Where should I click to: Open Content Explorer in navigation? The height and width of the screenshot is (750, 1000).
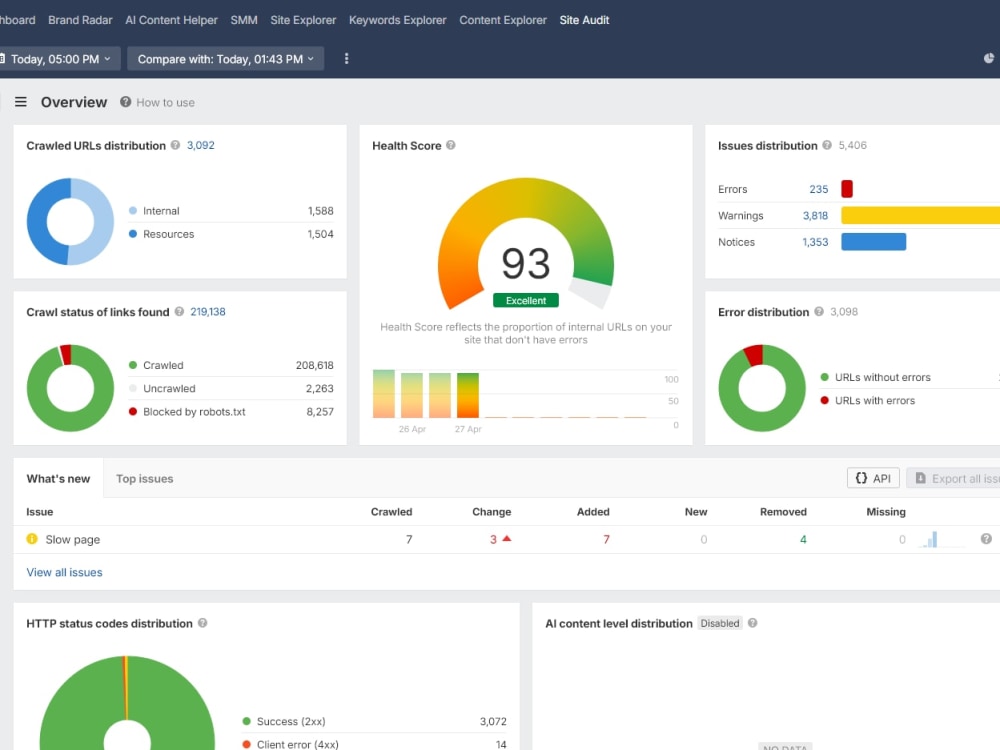tap(503, 20)
